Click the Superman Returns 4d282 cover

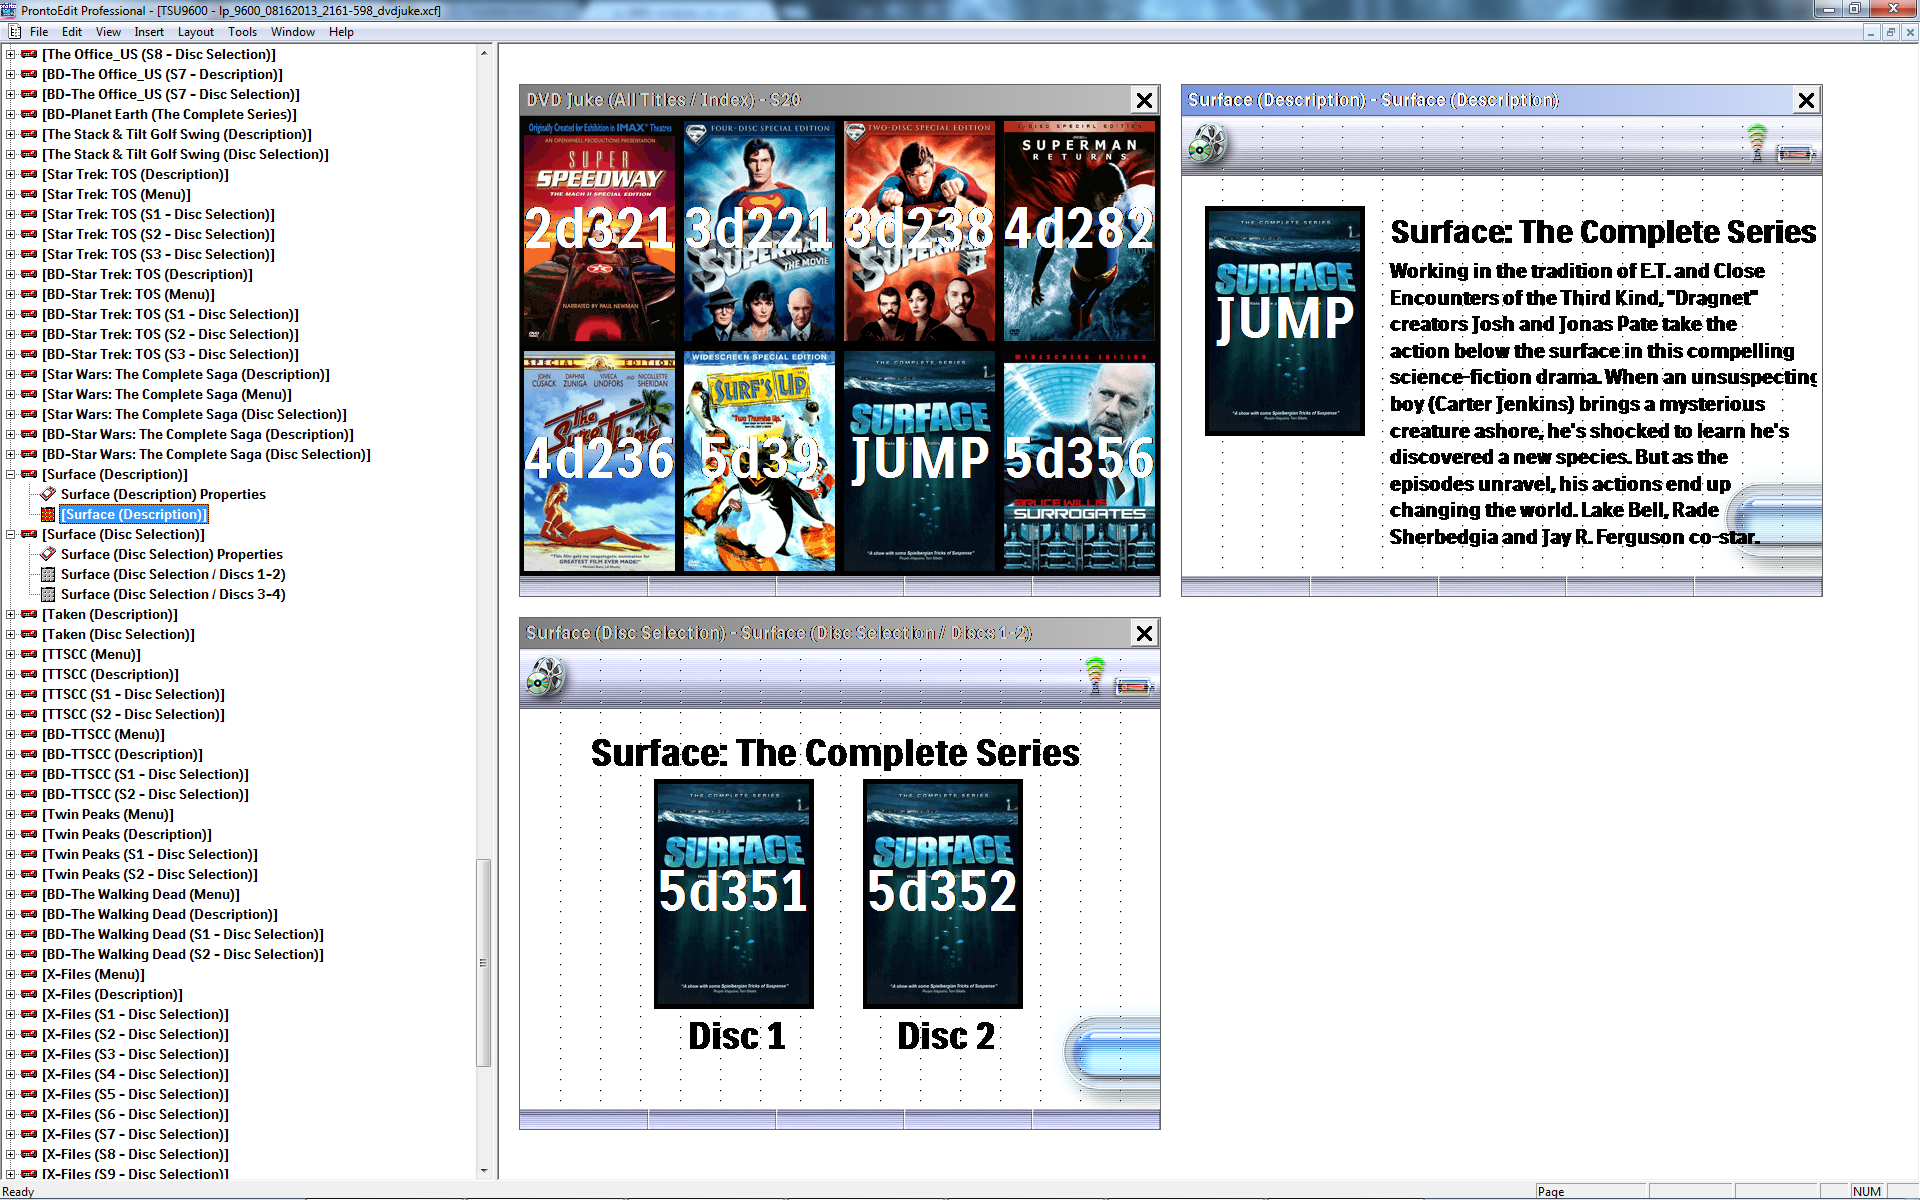pyautogui.click(x=1079, y=232)
